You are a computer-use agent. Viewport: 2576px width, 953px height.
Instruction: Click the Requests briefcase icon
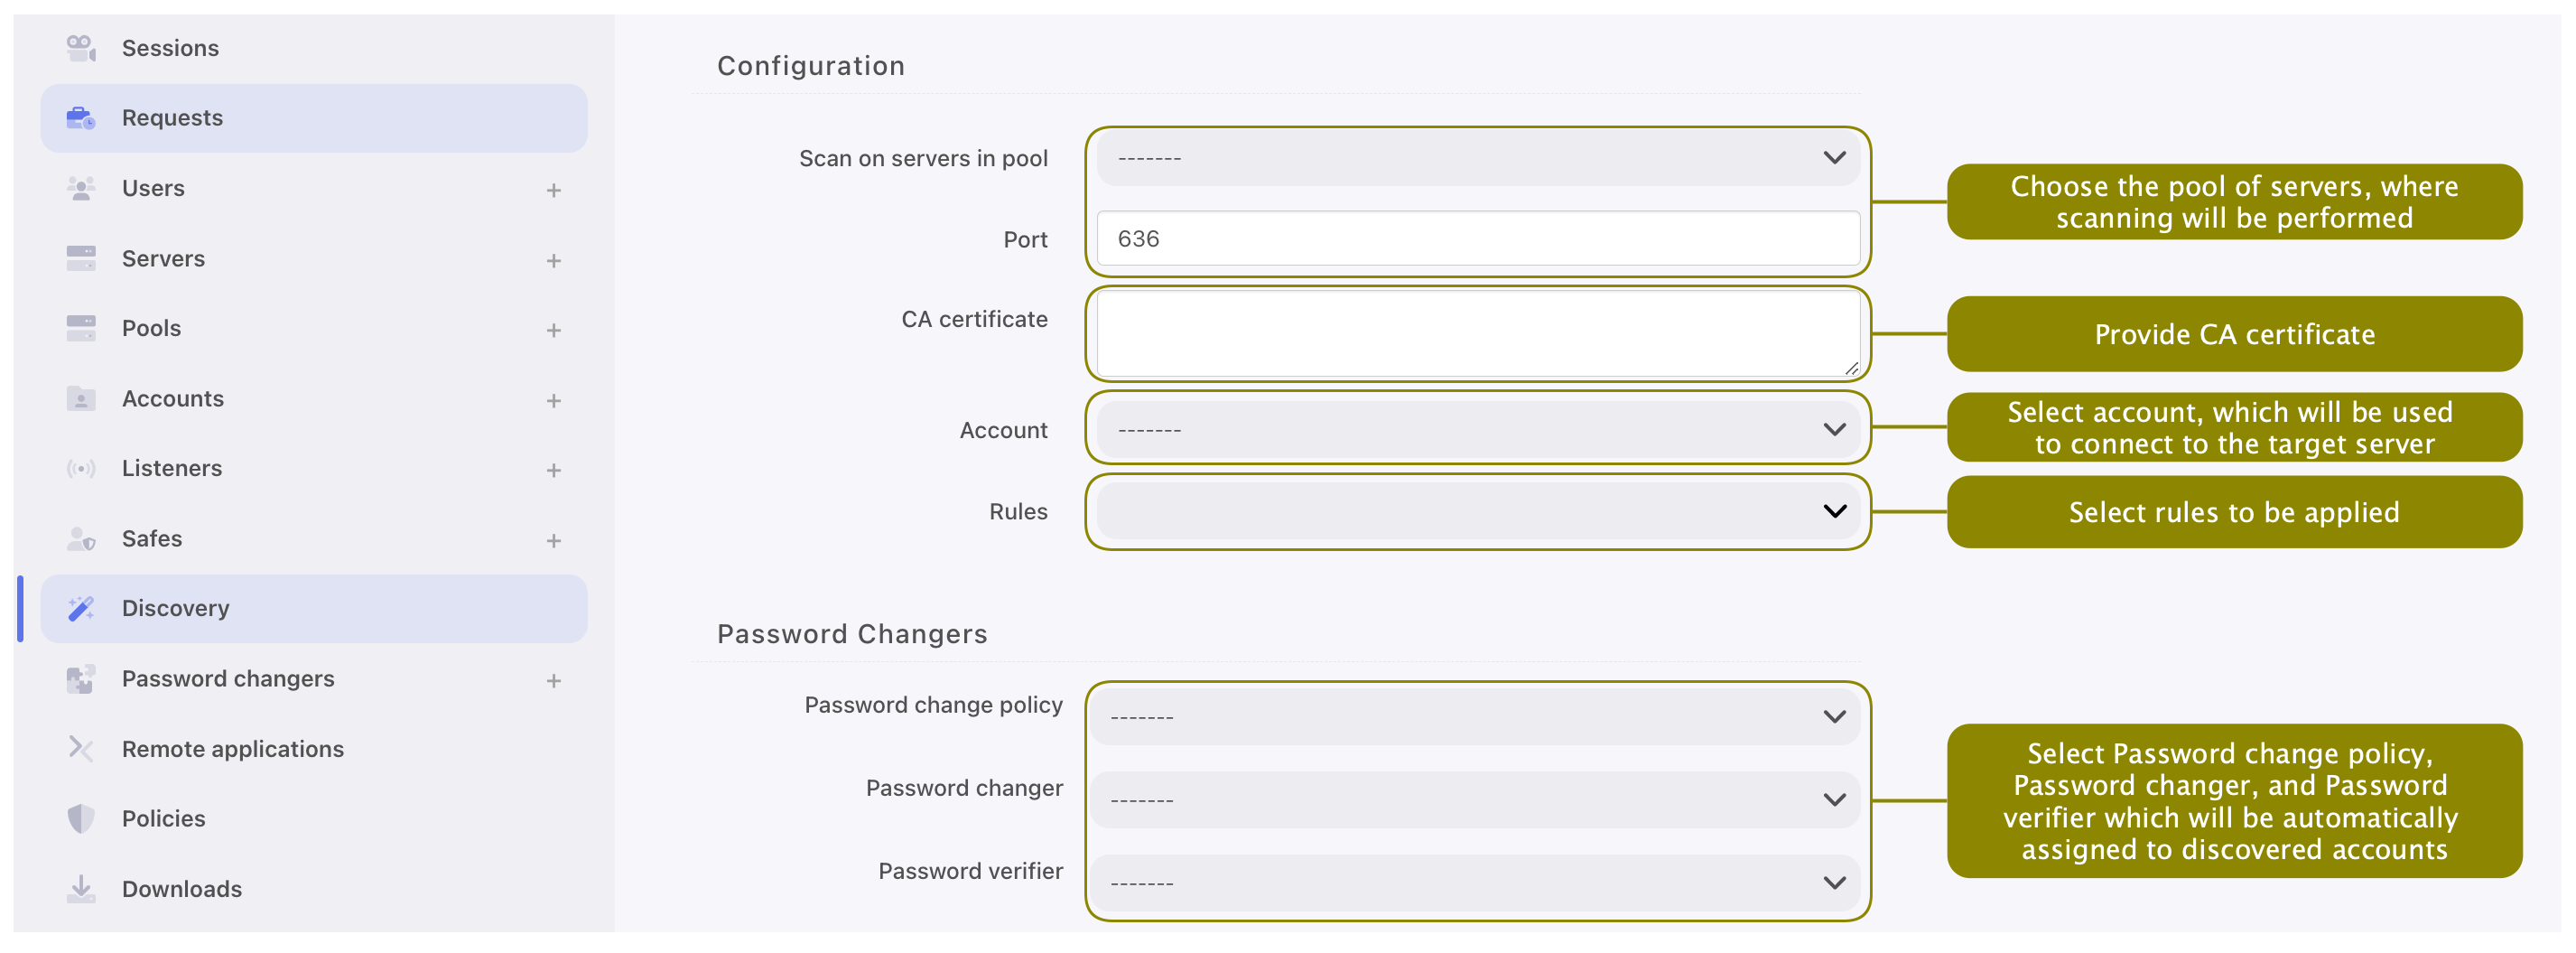tap(81, 118)
